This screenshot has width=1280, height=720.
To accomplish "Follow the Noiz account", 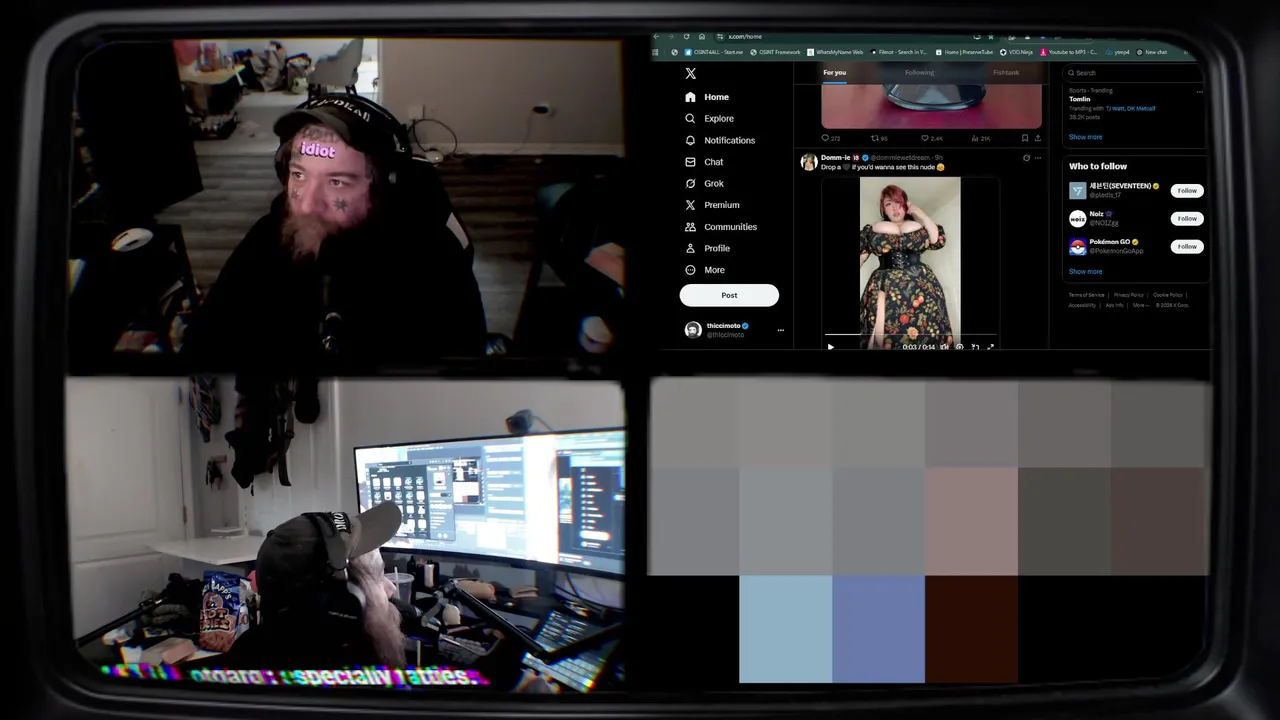I will click(1187, 218).
